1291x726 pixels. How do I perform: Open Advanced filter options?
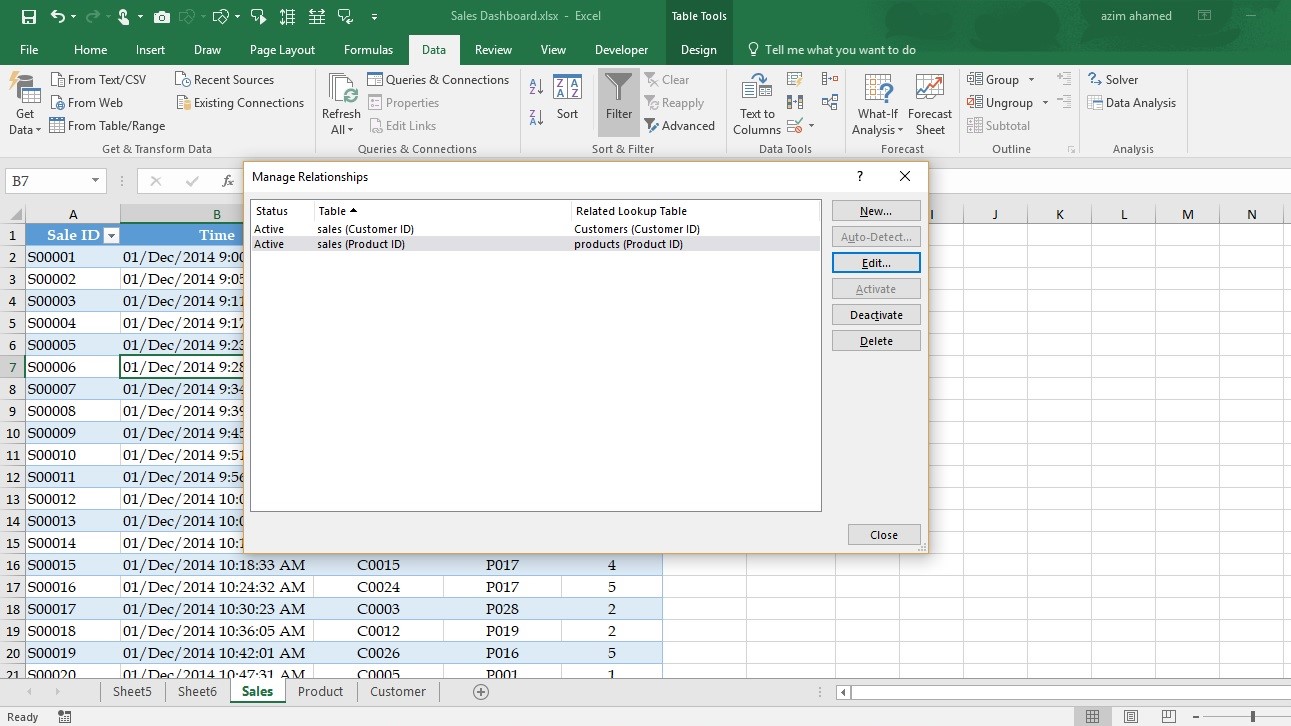point(680,126)
